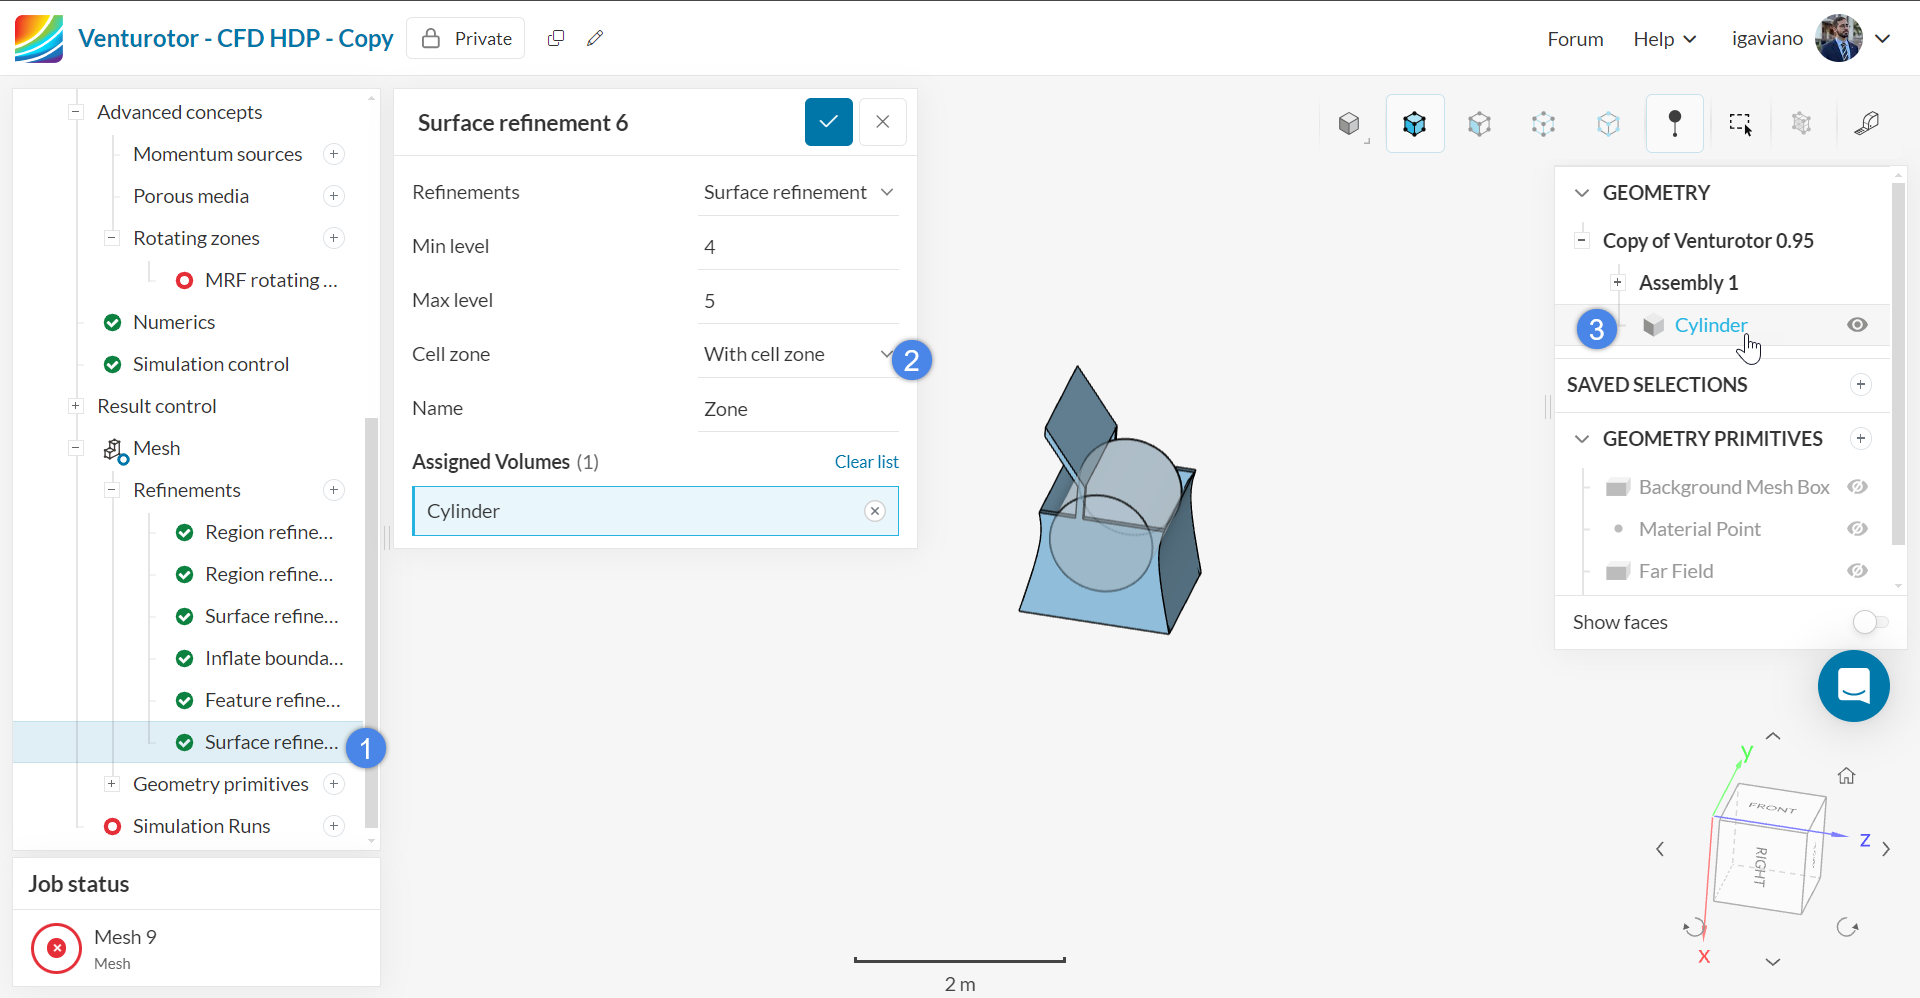1920x998 pixels.
Task: Activate the select volumes cube tool
Action: [1414, 124]
